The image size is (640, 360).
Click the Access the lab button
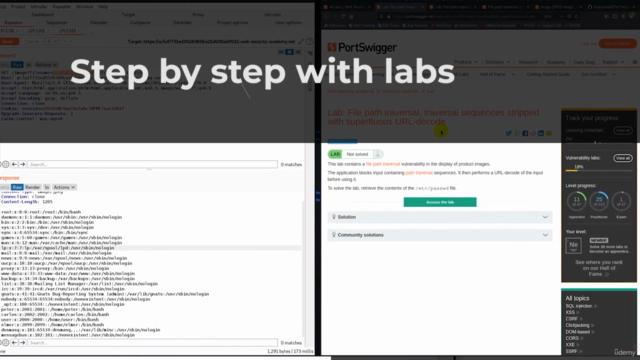pos(440,202)
